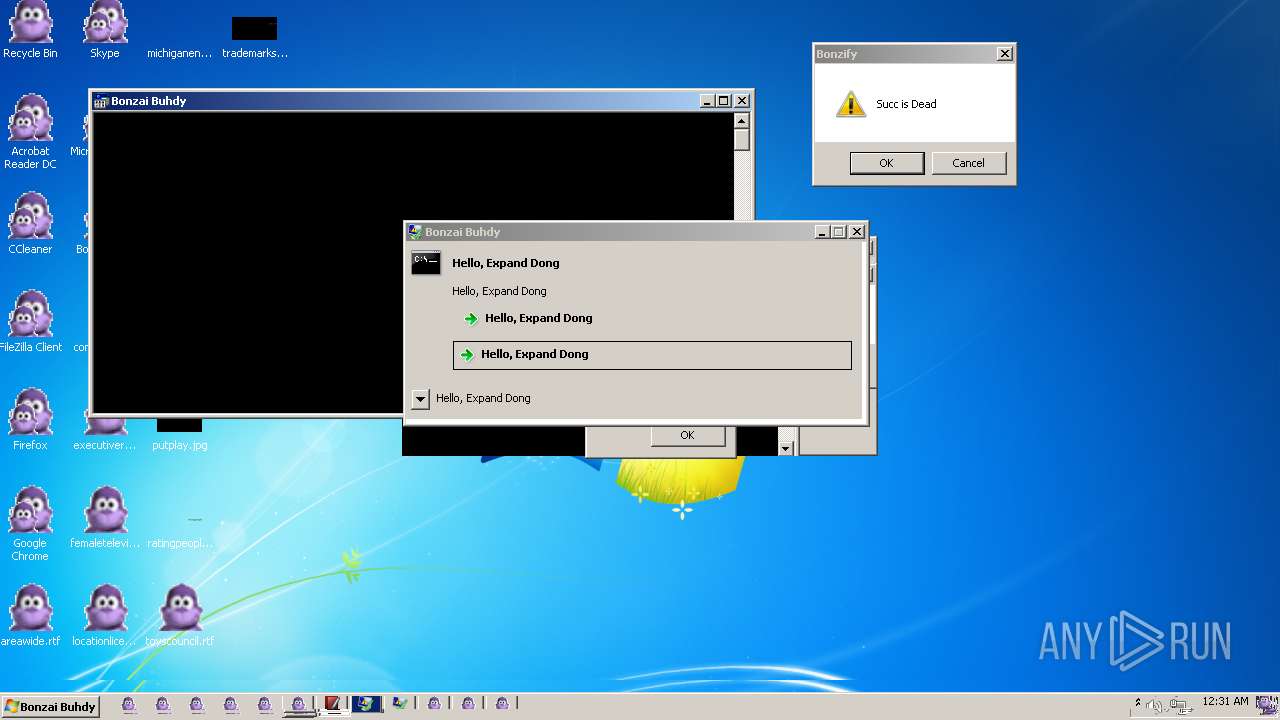
Task: Expand the Hello, Expand Dong details arrow
Action: tap(420, 399)
